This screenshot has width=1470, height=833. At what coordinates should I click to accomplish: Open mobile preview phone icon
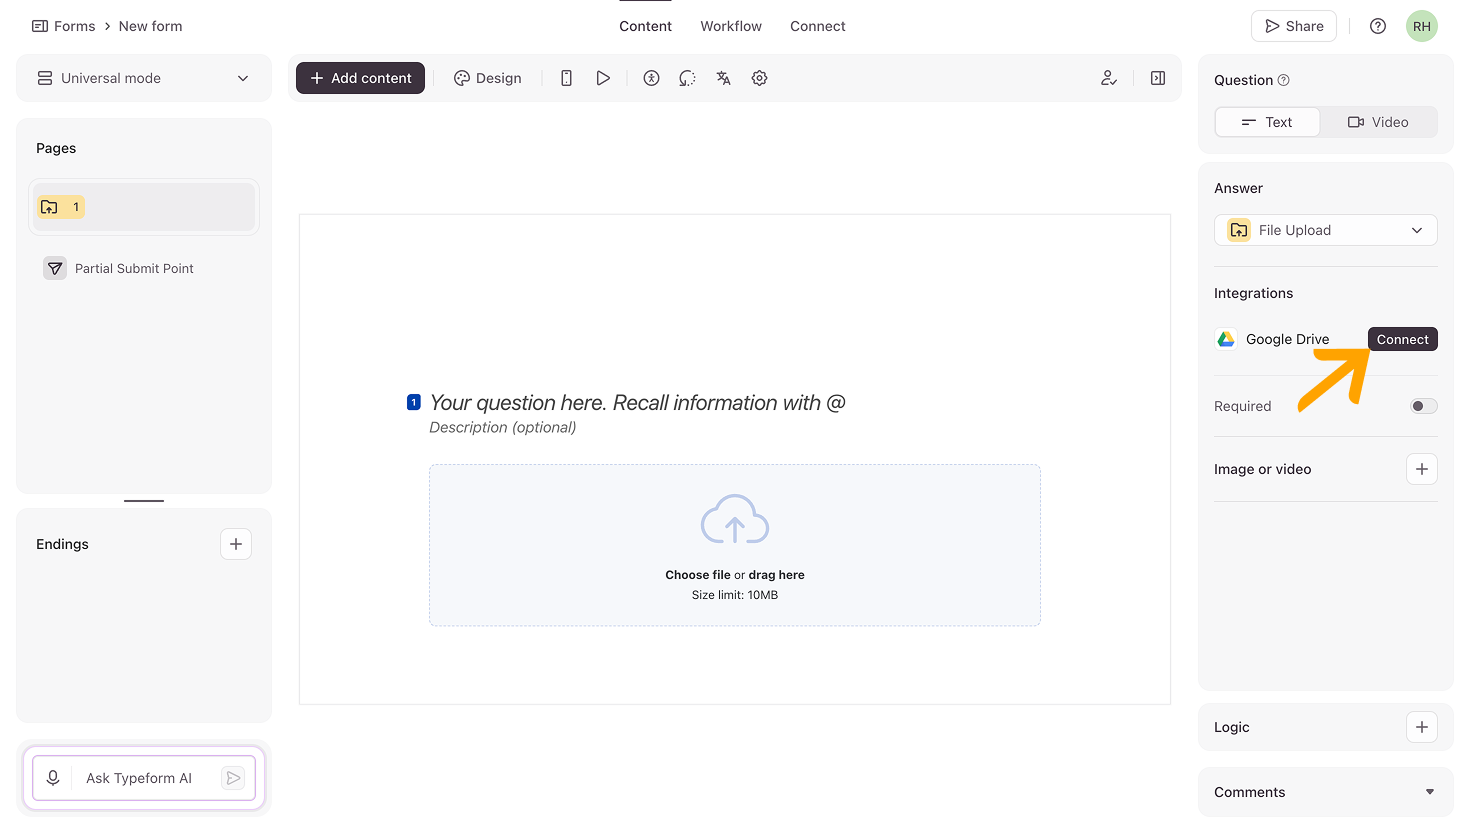(x=566, y=78)
